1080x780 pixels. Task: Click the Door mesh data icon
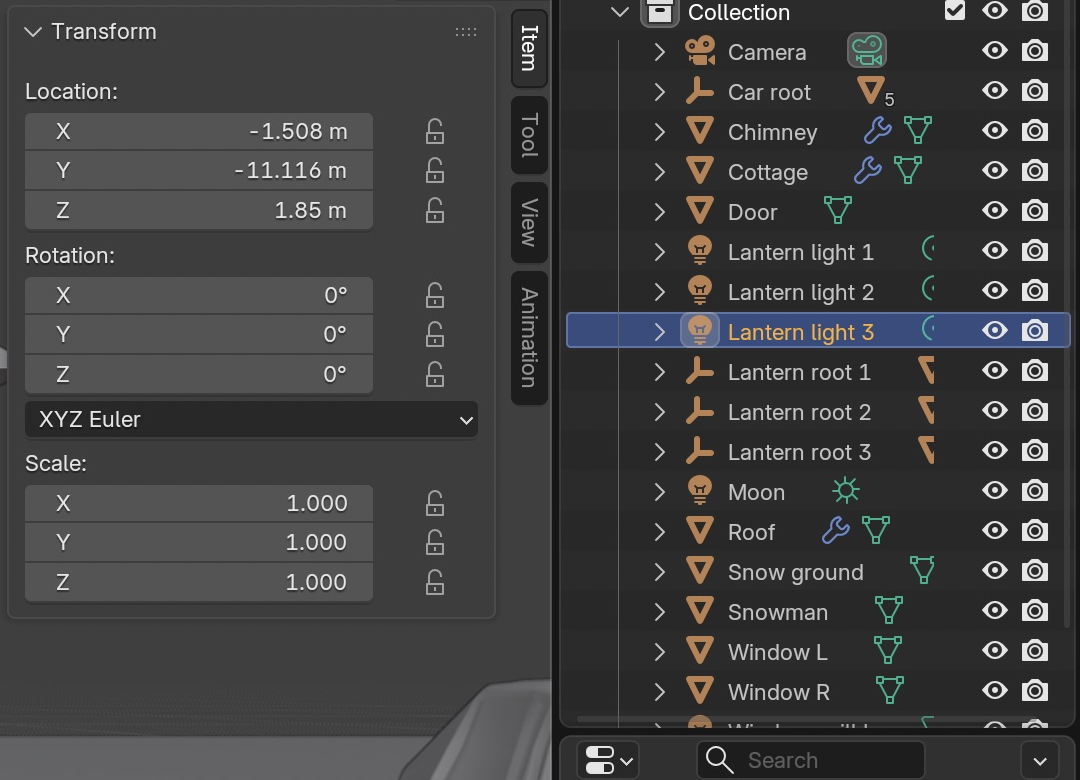pos(838,210)
